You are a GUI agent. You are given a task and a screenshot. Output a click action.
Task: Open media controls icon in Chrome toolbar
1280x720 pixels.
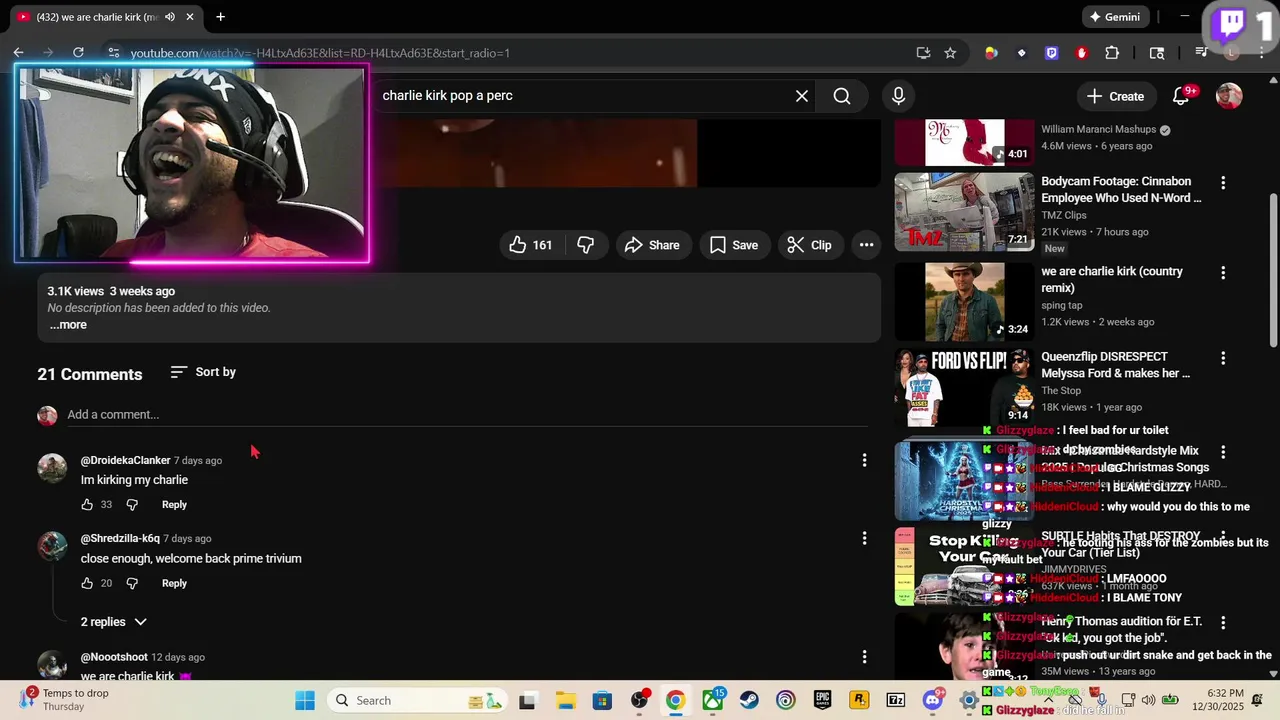pyautogui.click(x=1202, y=53)
